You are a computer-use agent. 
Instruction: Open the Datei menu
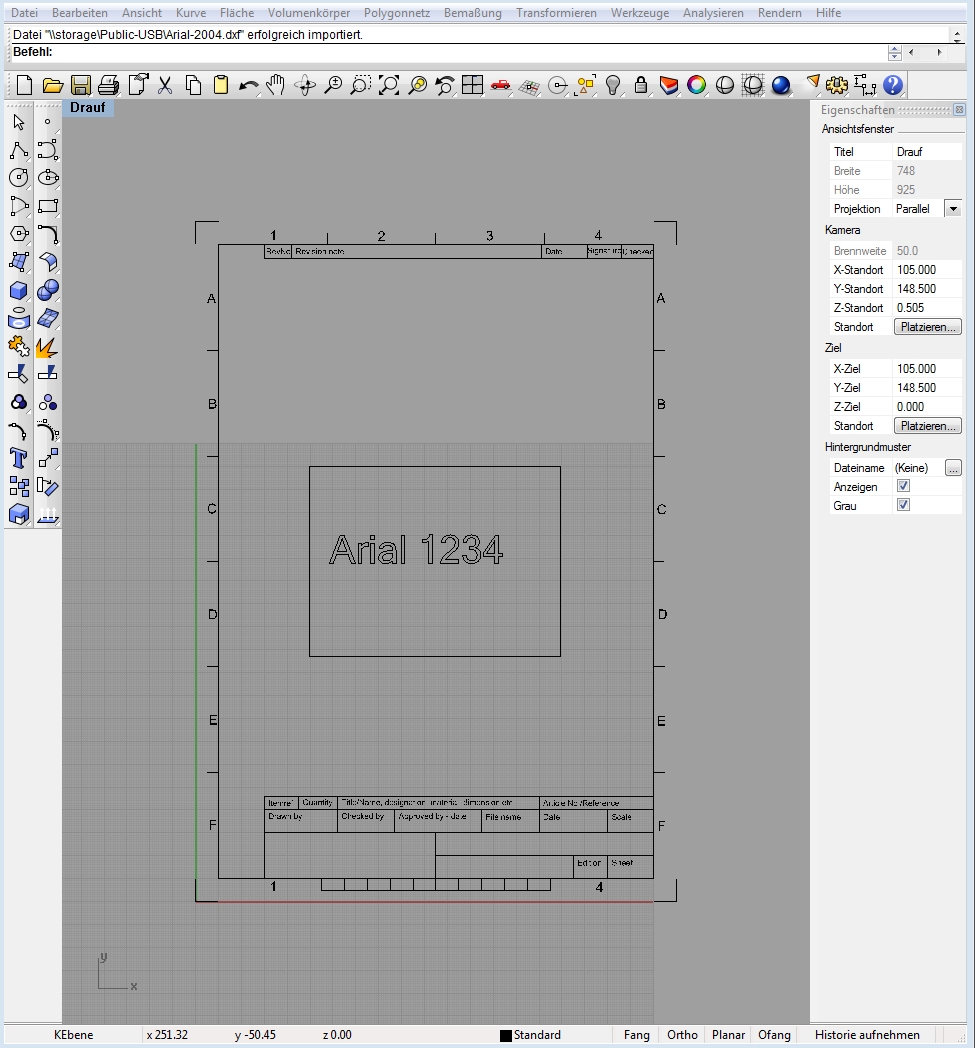[x=25, y=13]
